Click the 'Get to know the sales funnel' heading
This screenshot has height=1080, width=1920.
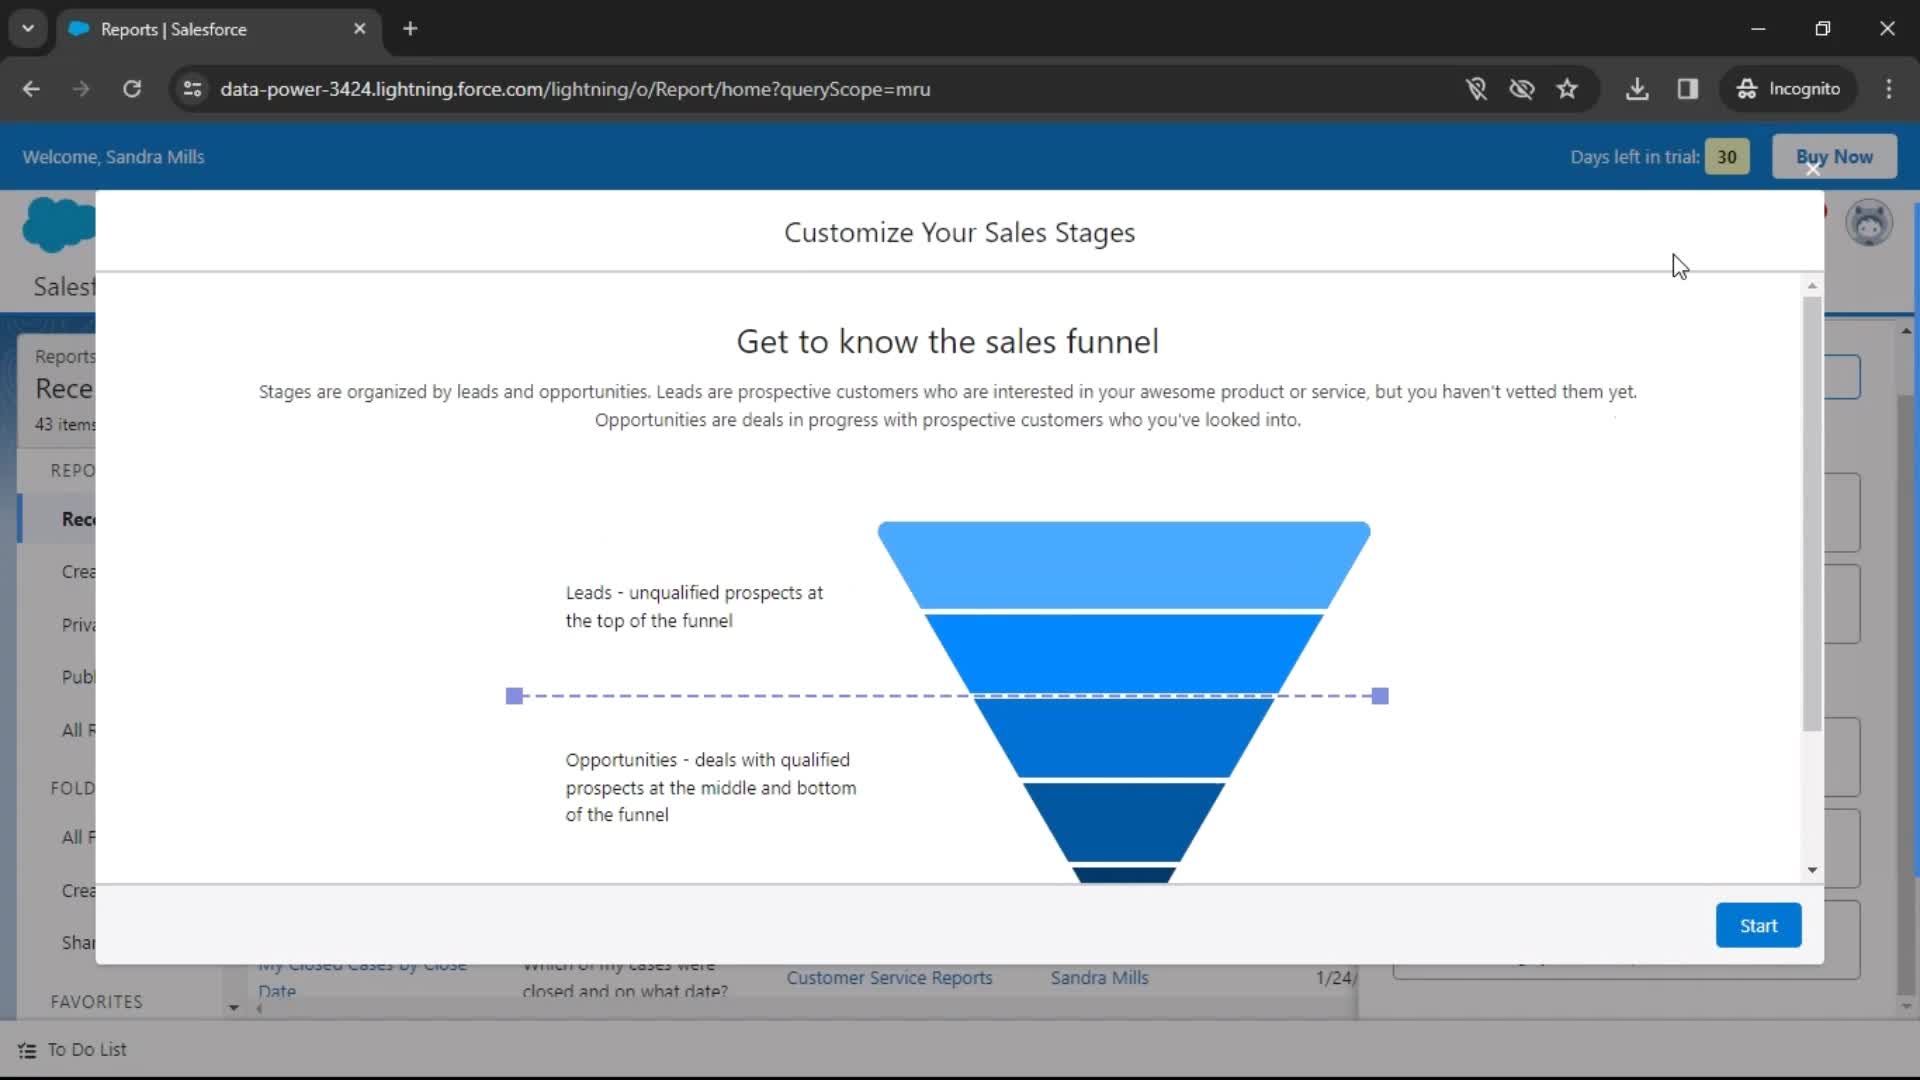pyautogui.click(x=947, y=341)
